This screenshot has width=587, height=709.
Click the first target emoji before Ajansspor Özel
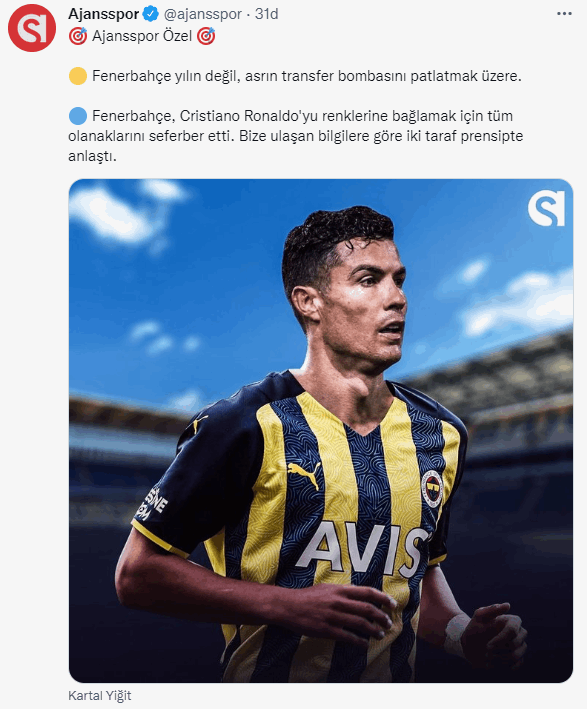pos(78,36)
